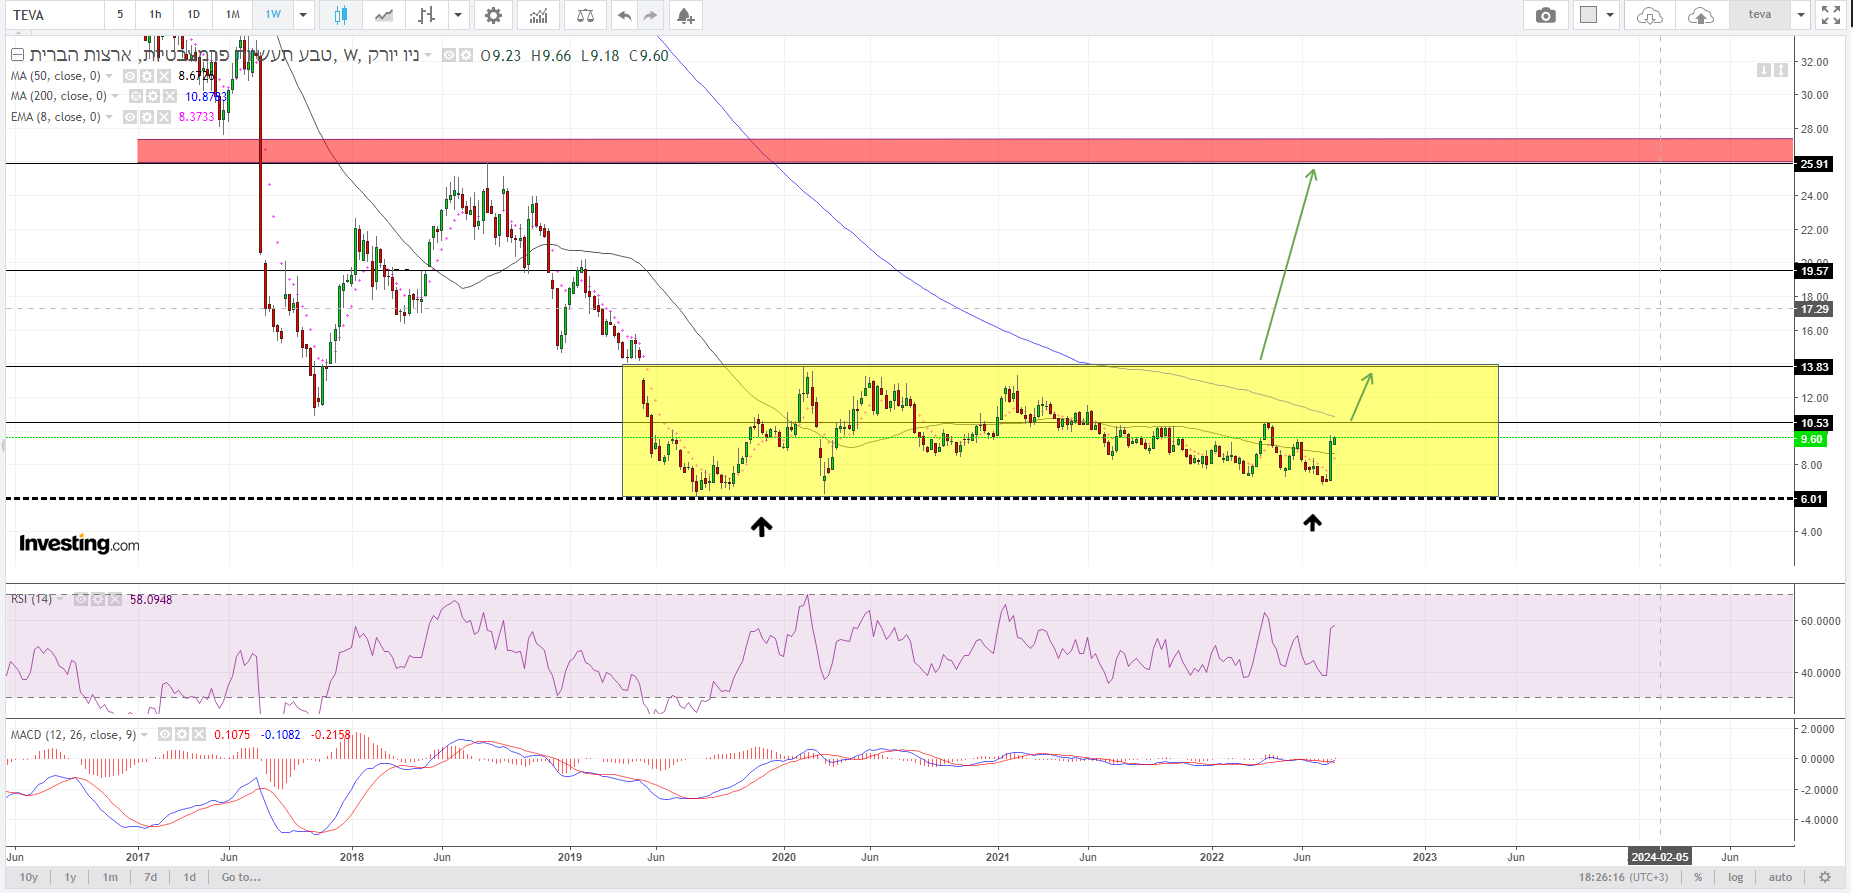The width and height of the screenshot is (1853, 893).
Task: Open saved layouts dropdown next to teva
Action: point(1801,15)
